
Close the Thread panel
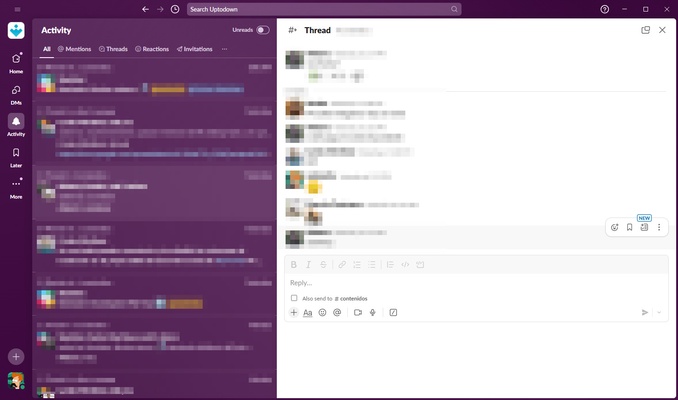tap(662, 30)
